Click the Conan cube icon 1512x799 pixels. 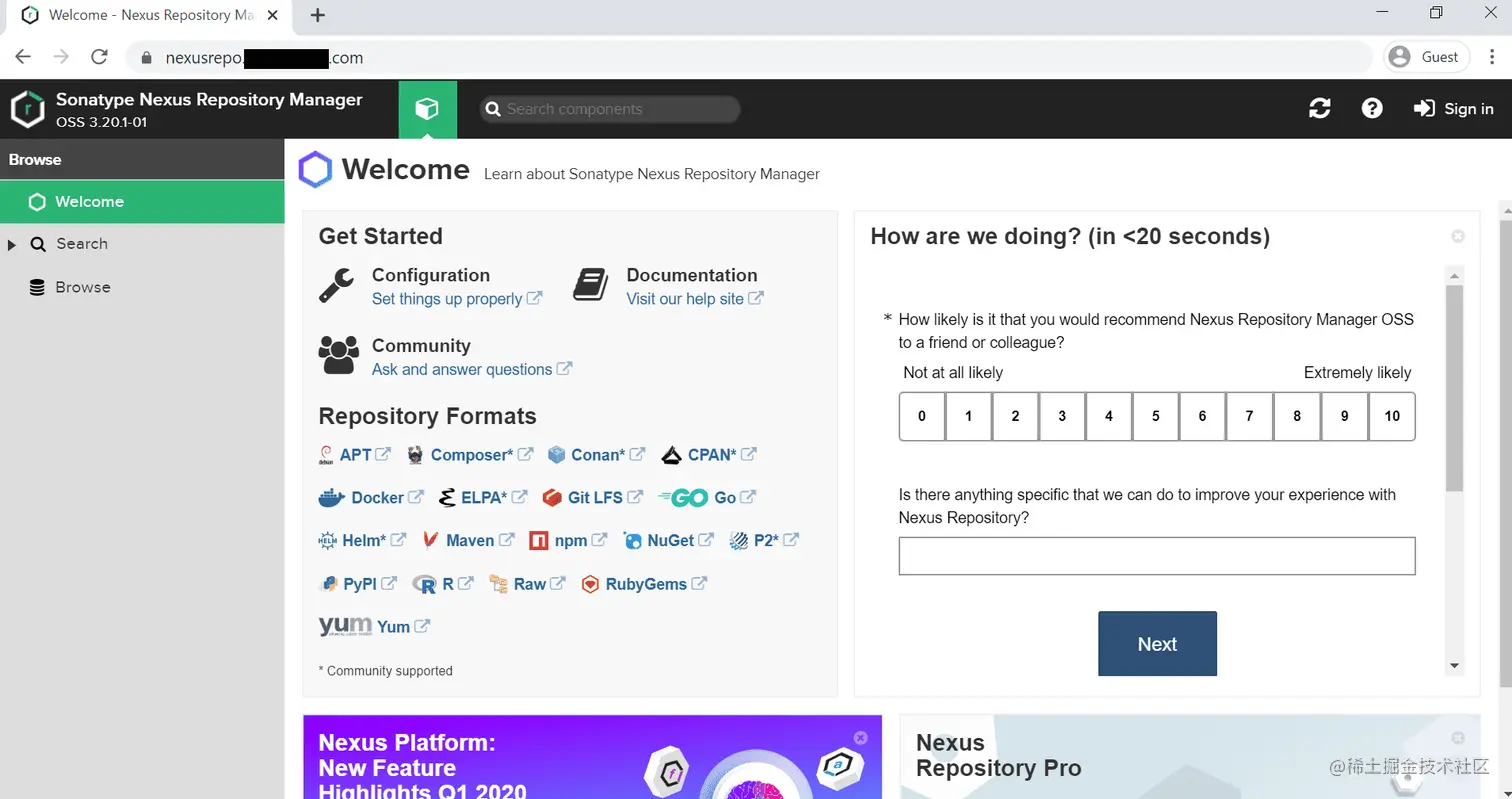(x=557, y=455)
